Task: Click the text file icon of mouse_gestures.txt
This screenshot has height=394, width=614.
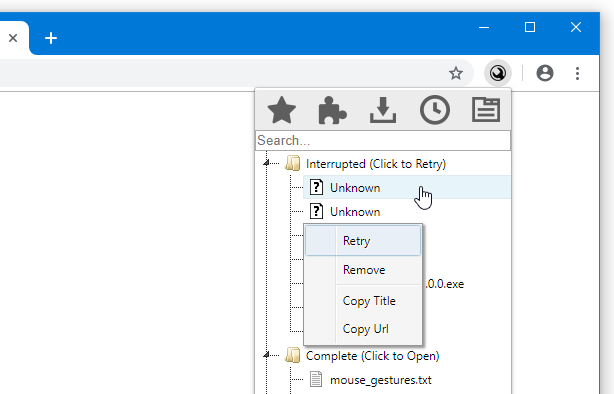Action: 316,380
